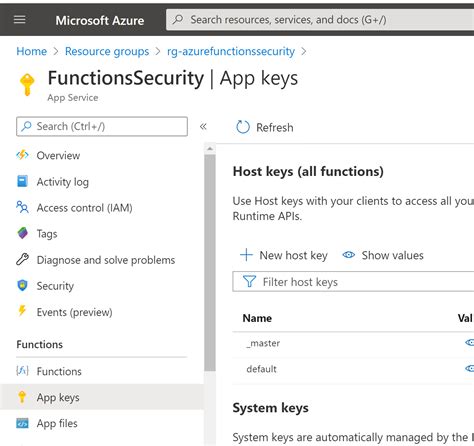Click the Activity log book icon
Screen dimensions: 474x446
pos(22,181)
